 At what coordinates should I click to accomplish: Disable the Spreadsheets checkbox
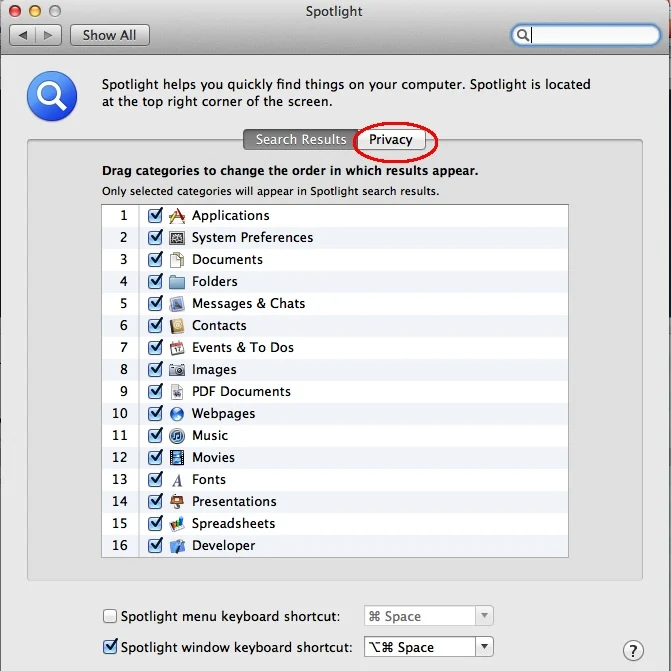point(155,523)
